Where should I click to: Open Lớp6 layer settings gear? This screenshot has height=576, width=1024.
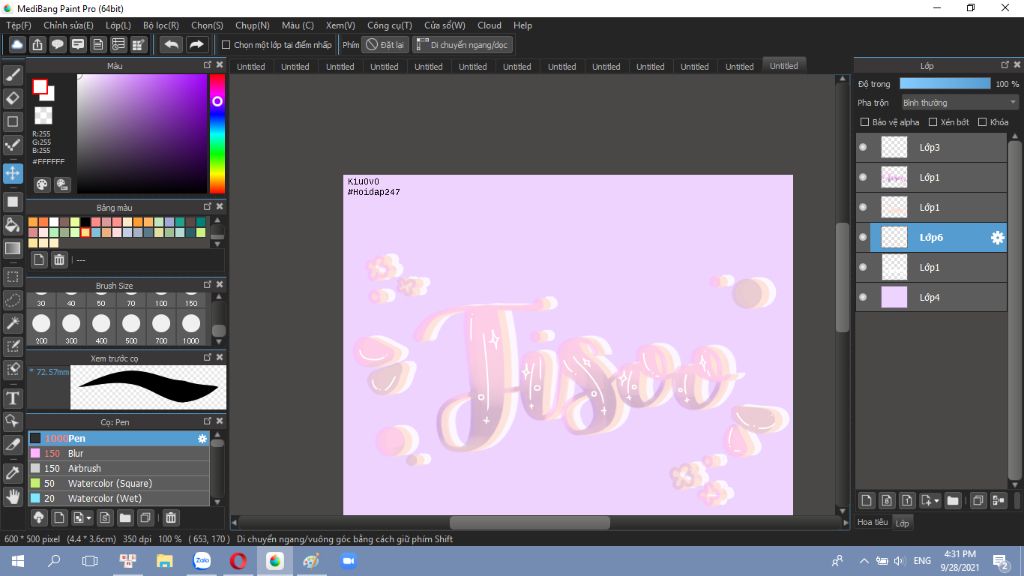pos(997,238)
